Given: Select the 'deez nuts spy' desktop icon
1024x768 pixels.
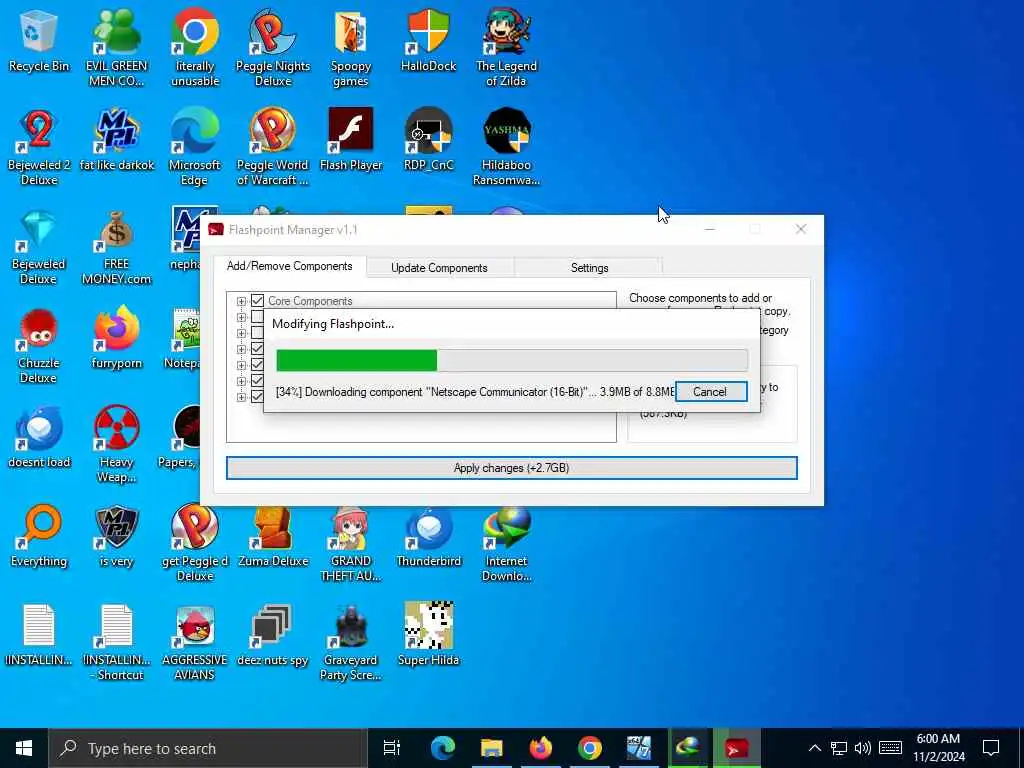Looking at the screenshot, I should point(272,636).
